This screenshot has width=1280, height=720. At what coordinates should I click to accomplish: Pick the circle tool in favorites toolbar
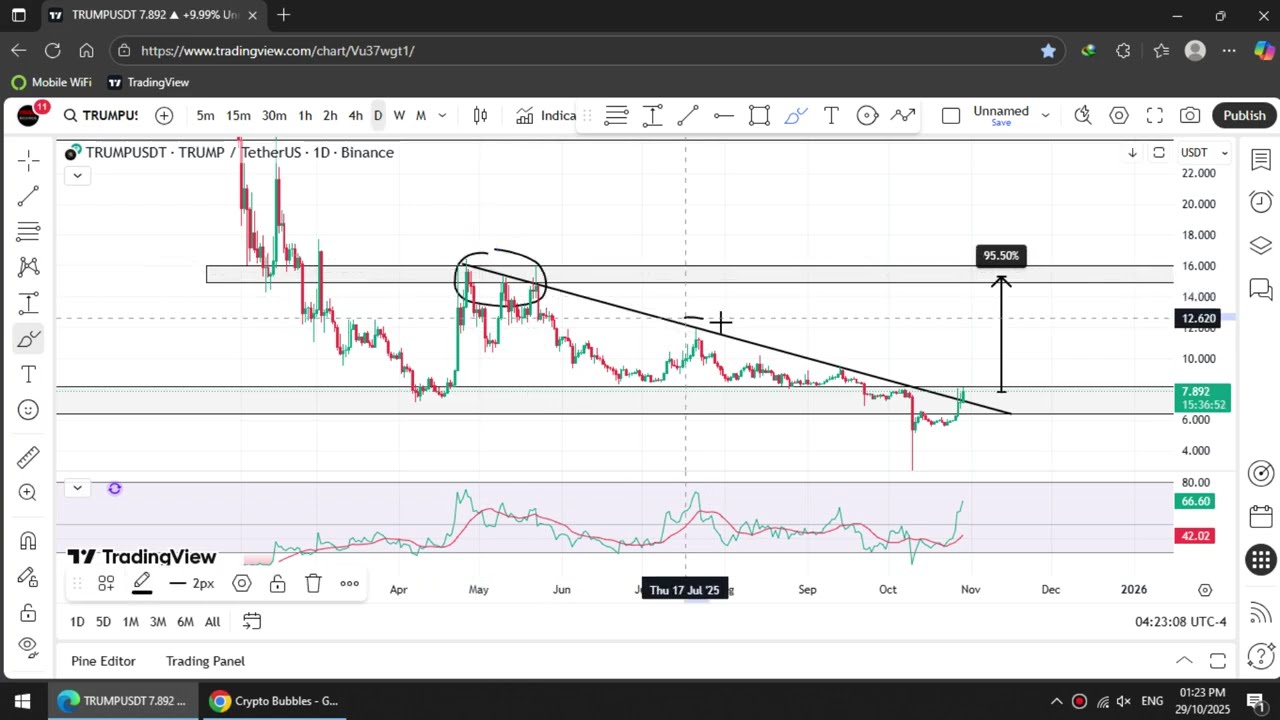[867, 116]
